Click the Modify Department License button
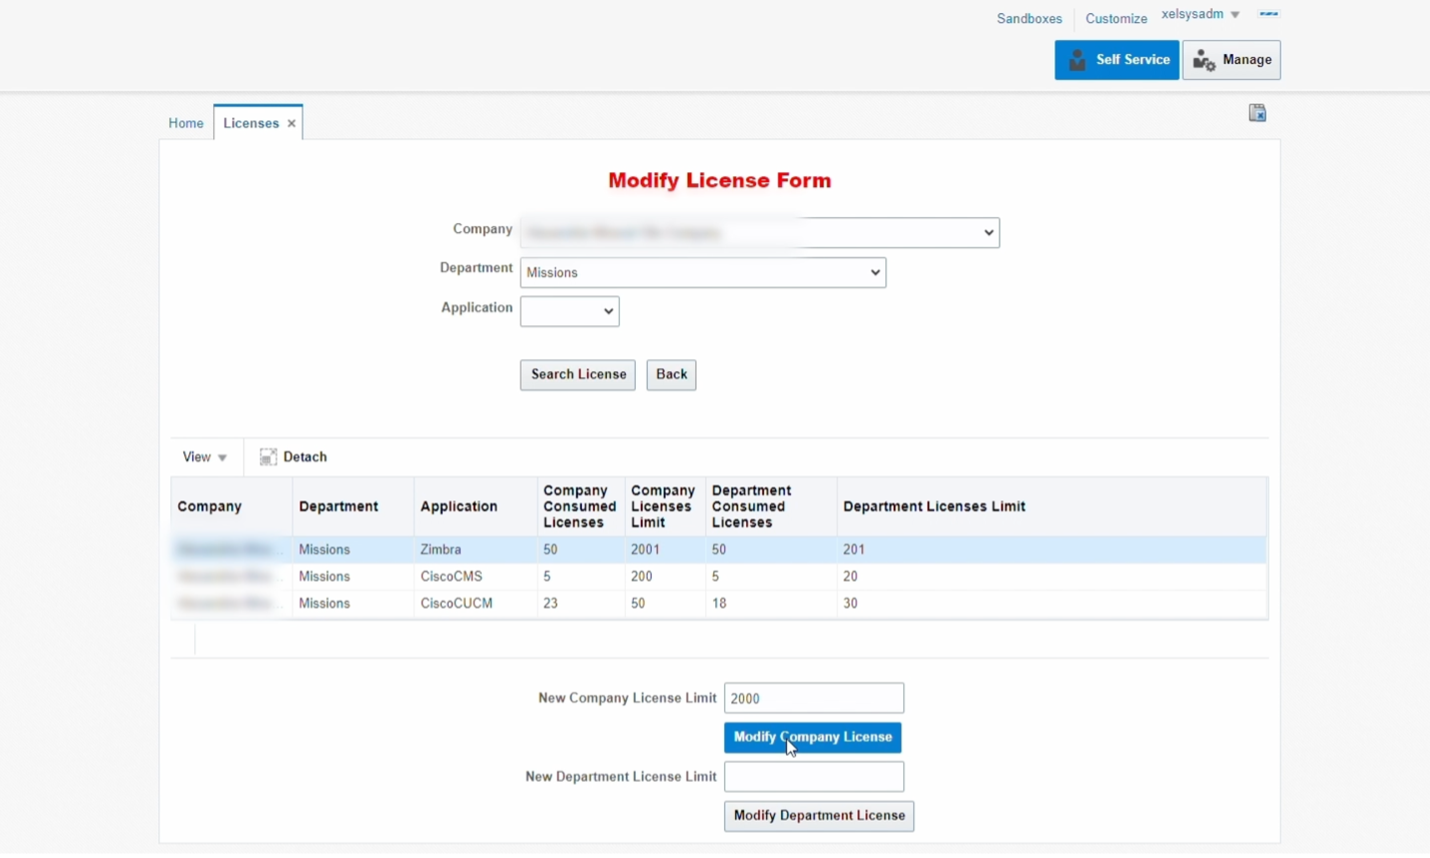 coord(818,816)
